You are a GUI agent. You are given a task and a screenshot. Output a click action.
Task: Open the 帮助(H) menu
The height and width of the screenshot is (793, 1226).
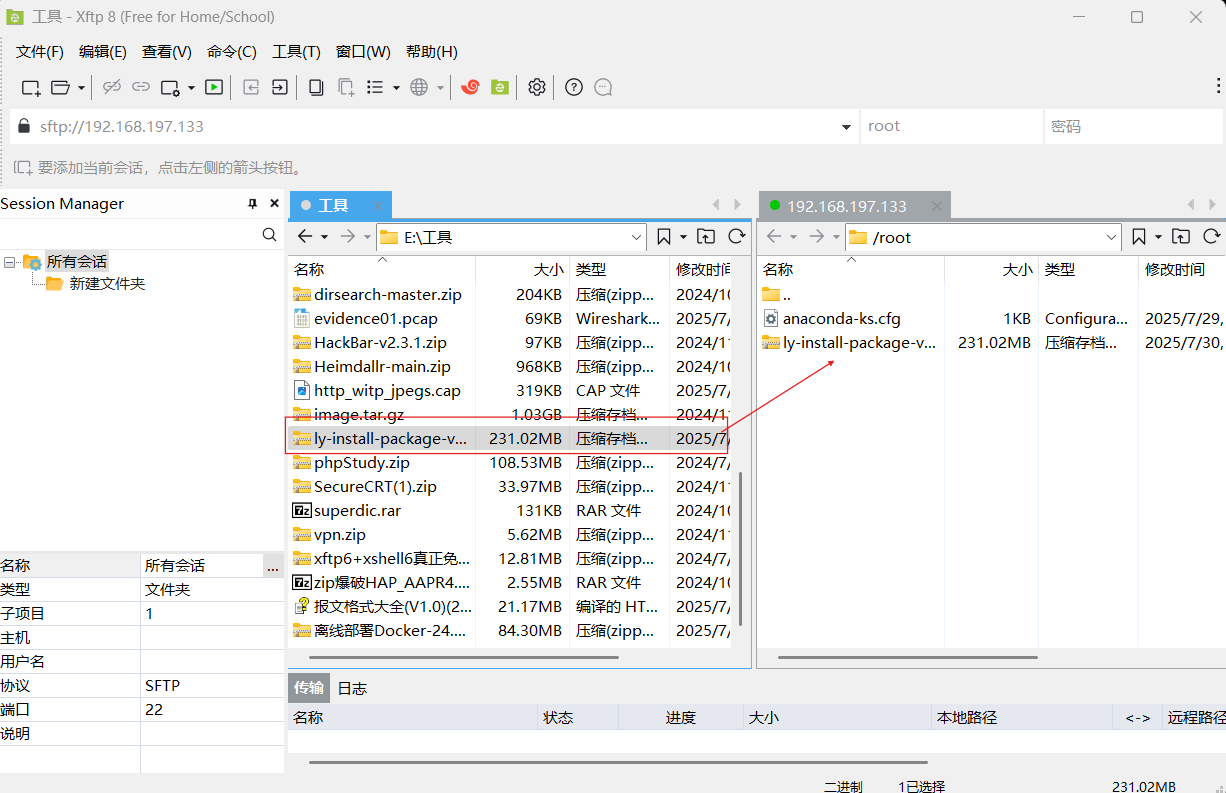point(432,52)
